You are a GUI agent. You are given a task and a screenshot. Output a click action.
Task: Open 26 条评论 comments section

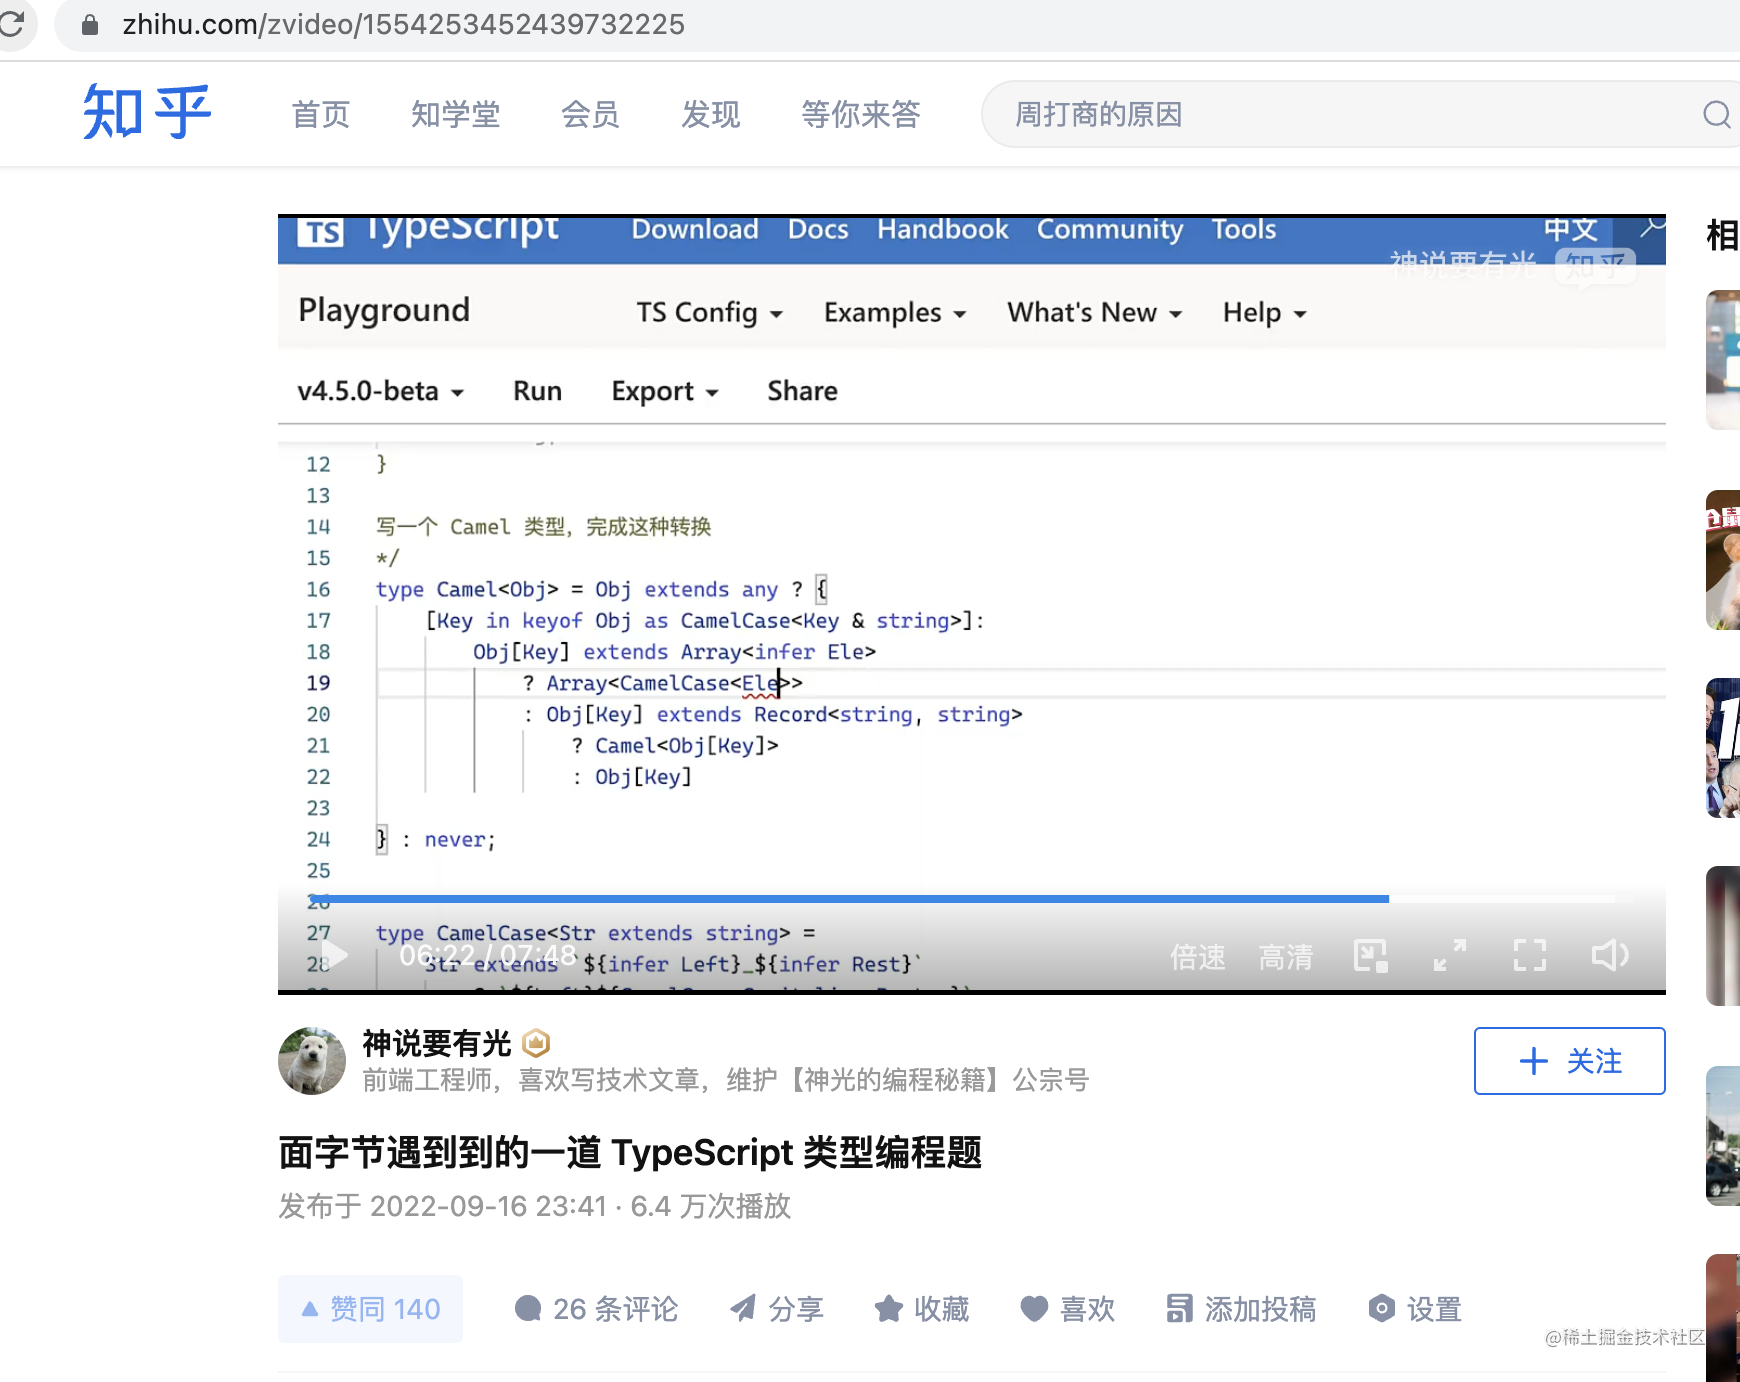coord(596,1309)
